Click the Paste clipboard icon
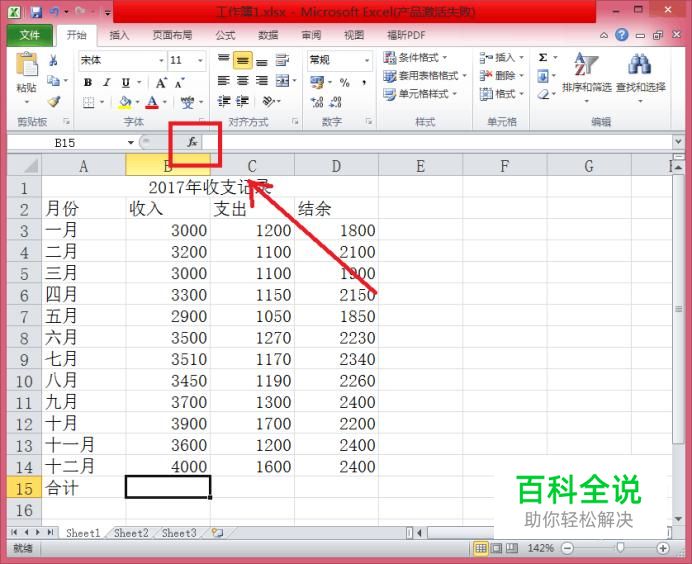The image size is (692, 564). [26, 64]
